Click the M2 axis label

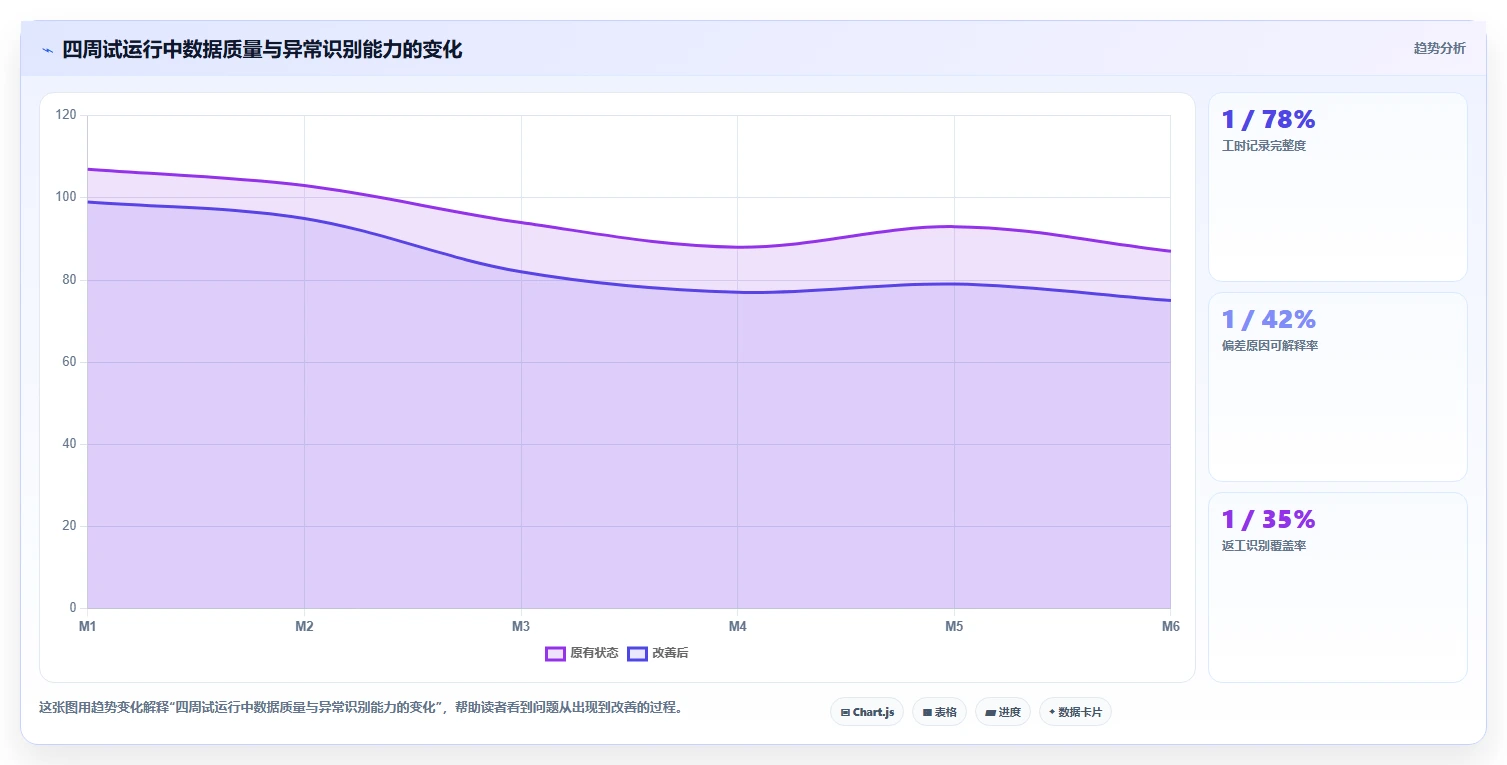(x=304, y=627)
